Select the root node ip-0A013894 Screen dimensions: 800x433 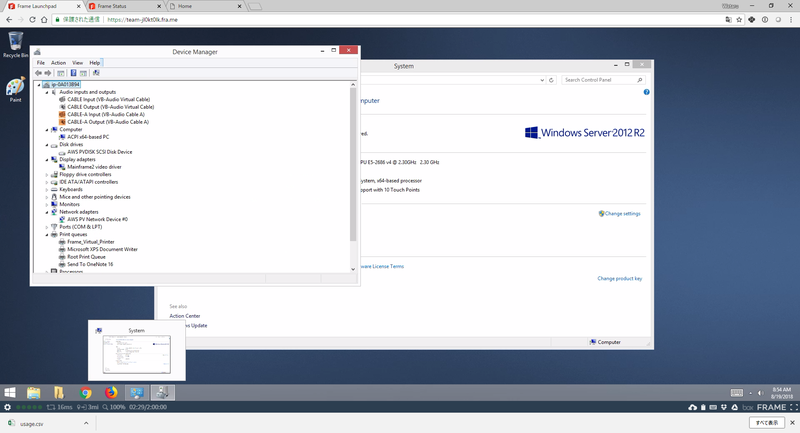[65, 84]
